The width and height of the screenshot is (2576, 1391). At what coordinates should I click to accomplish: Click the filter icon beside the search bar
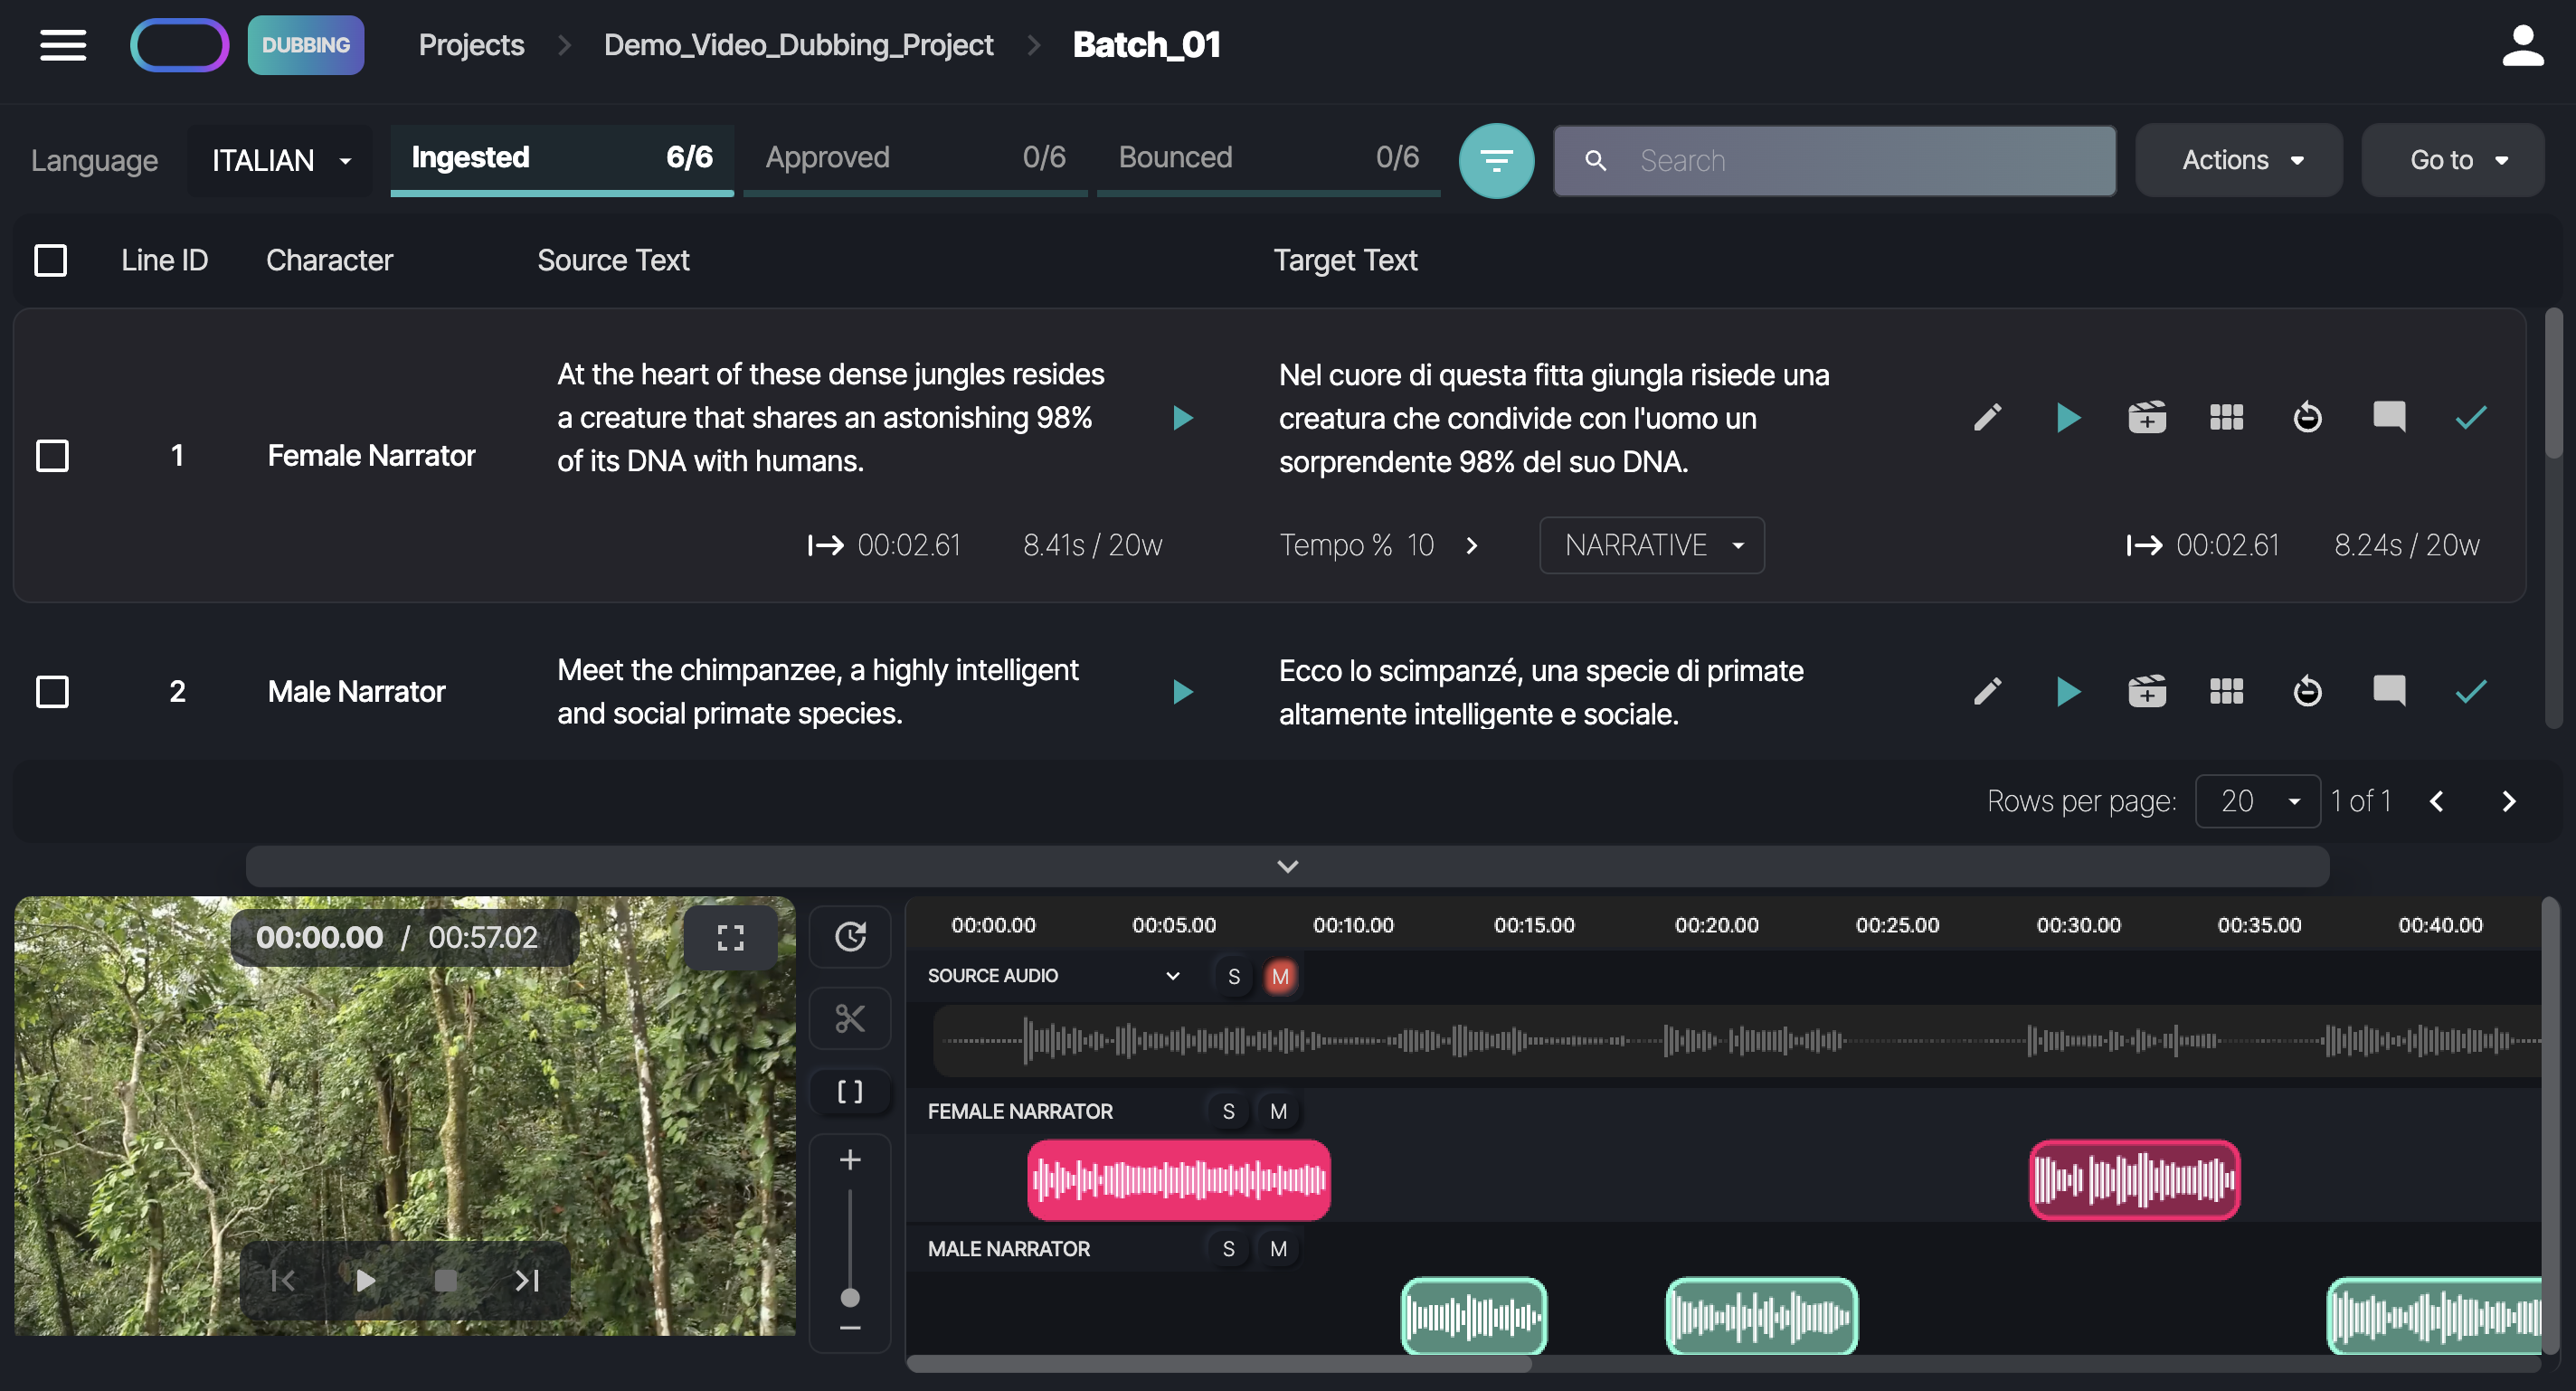point(1497,160)
